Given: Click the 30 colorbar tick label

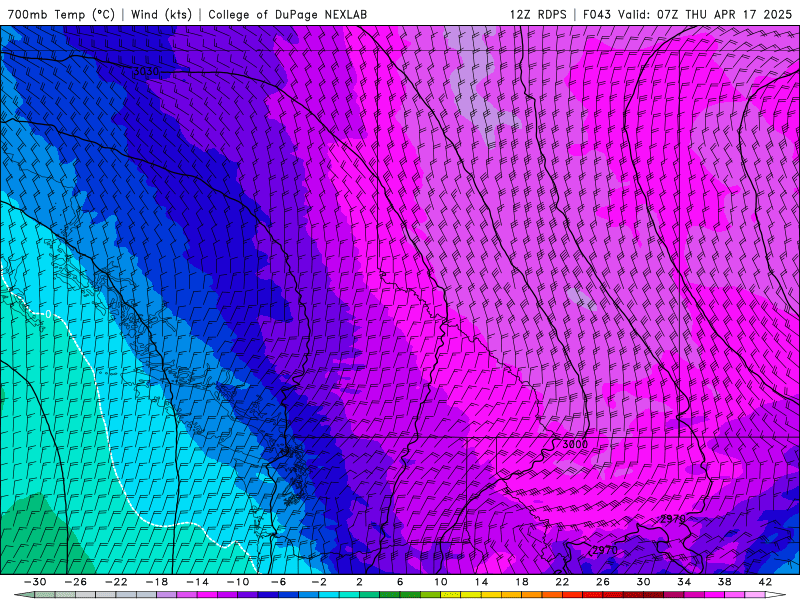Looking at the screenshot, I should pyautogui.click(x=643, y=582).
